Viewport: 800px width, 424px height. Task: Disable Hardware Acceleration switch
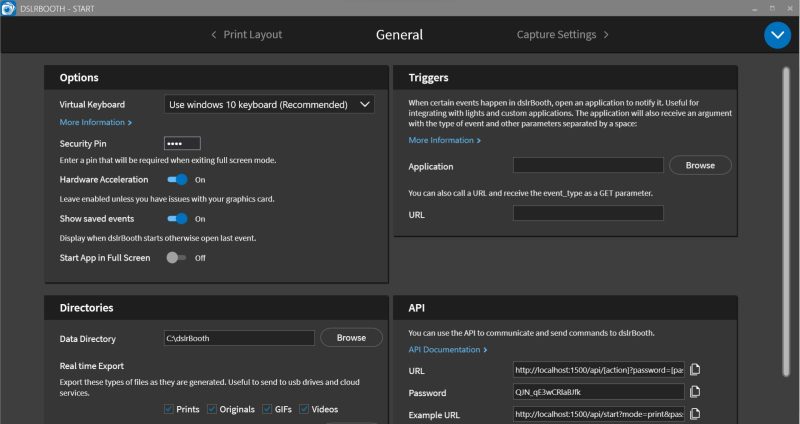[x=177, y=180]
